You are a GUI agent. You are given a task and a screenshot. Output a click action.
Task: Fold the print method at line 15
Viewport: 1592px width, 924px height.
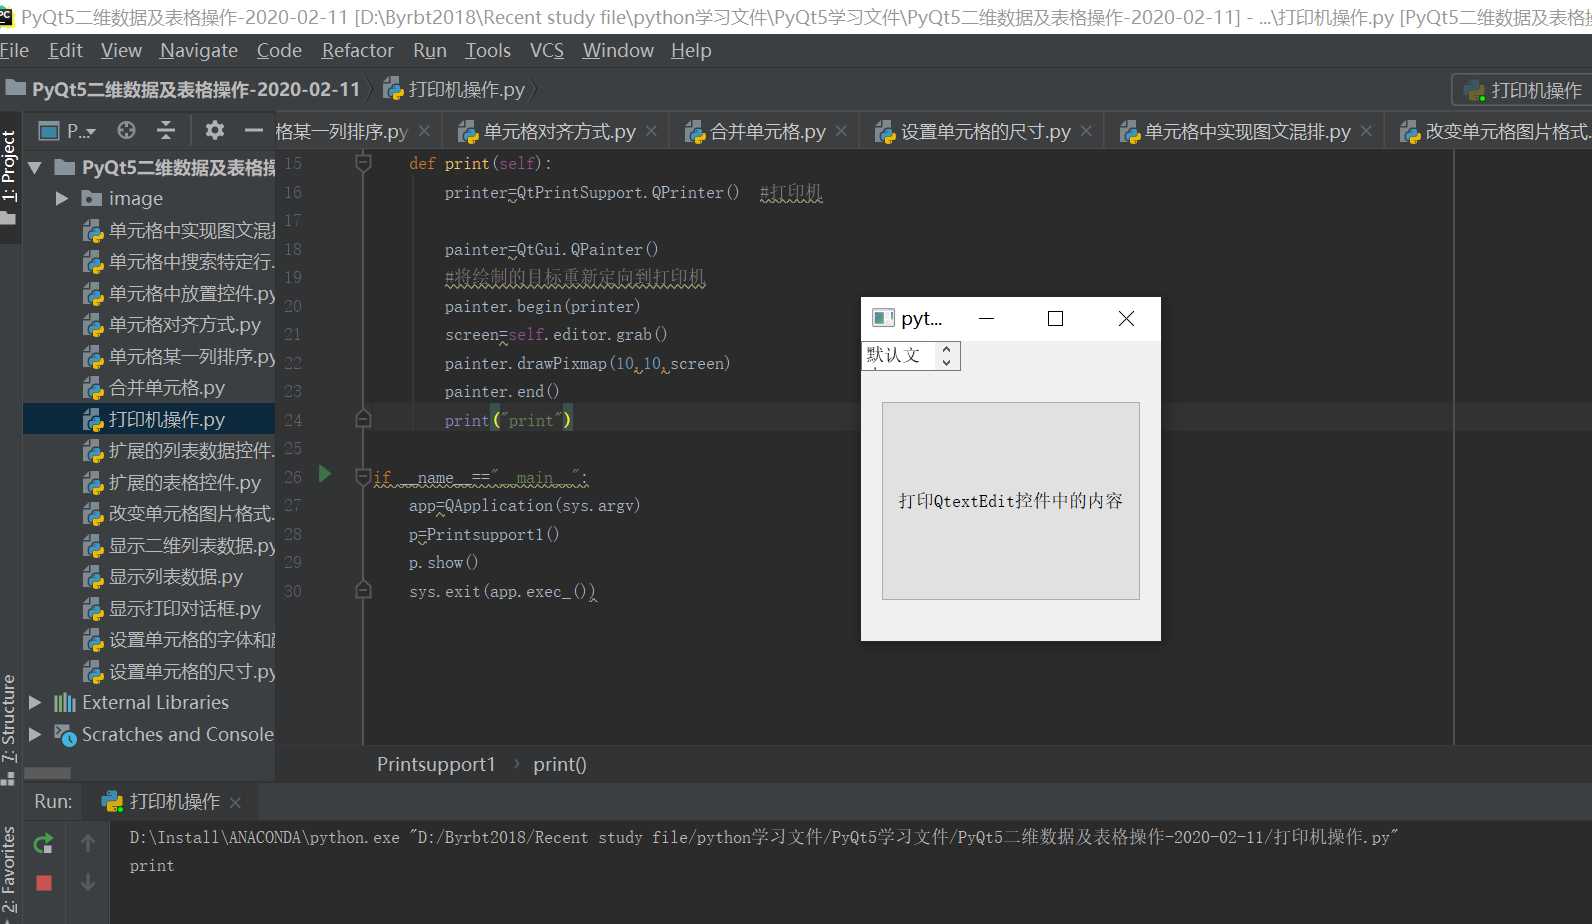point(364,163)
